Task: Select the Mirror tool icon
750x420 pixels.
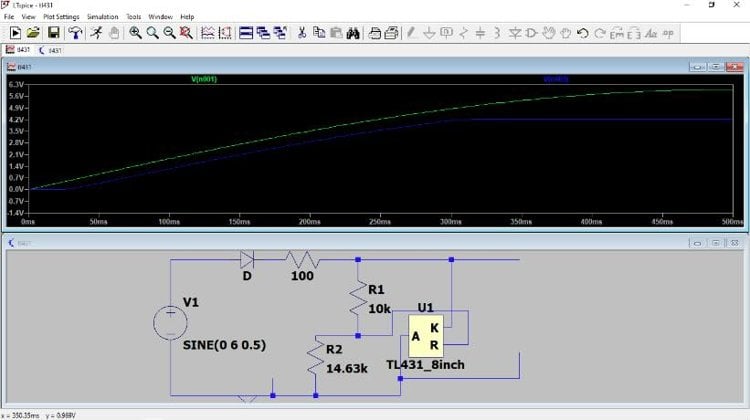Action: click(634, 33)
